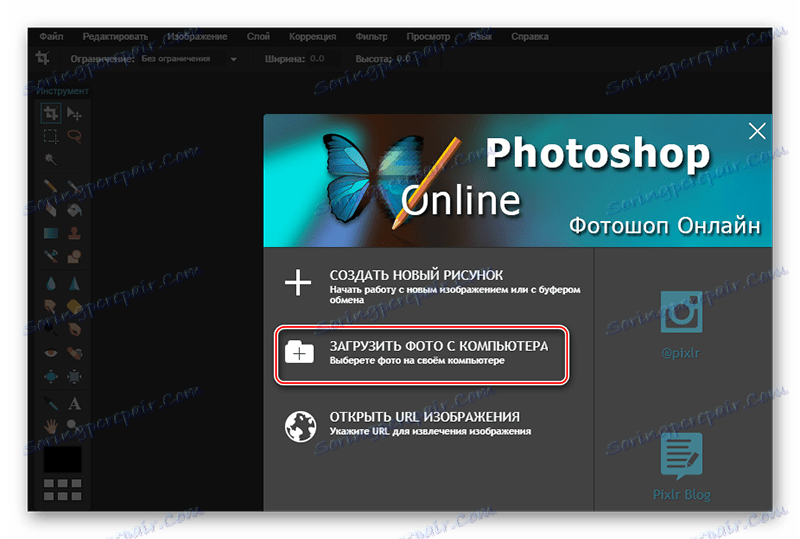Select the Pinch tool

74,377
